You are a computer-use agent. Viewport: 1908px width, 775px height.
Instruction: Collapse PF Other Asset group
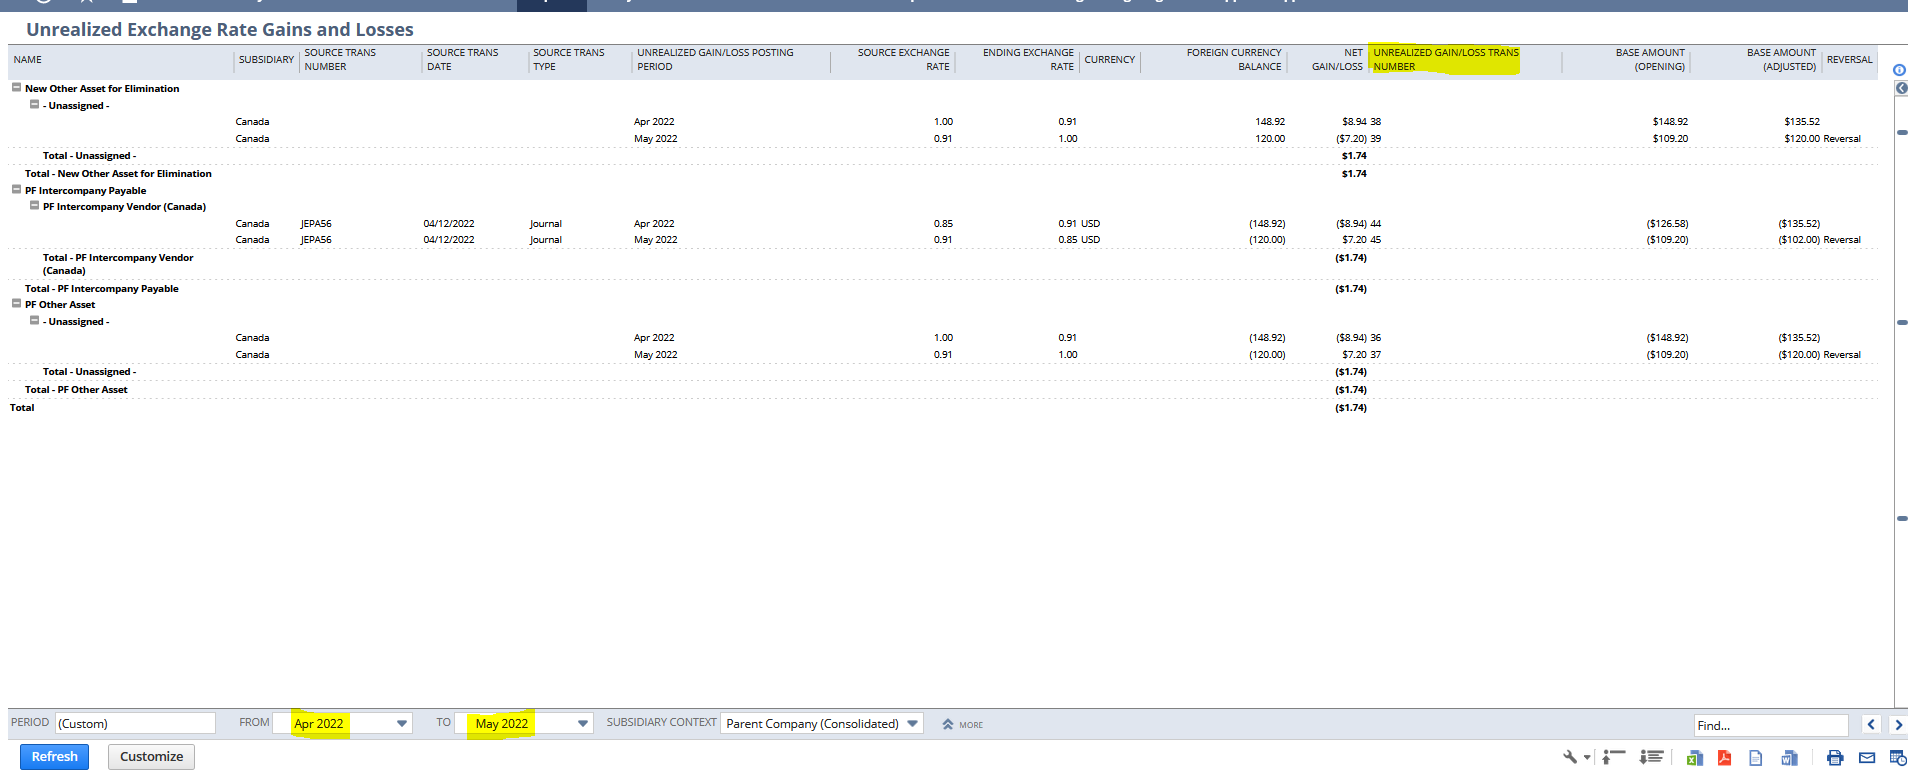point(16,303)
